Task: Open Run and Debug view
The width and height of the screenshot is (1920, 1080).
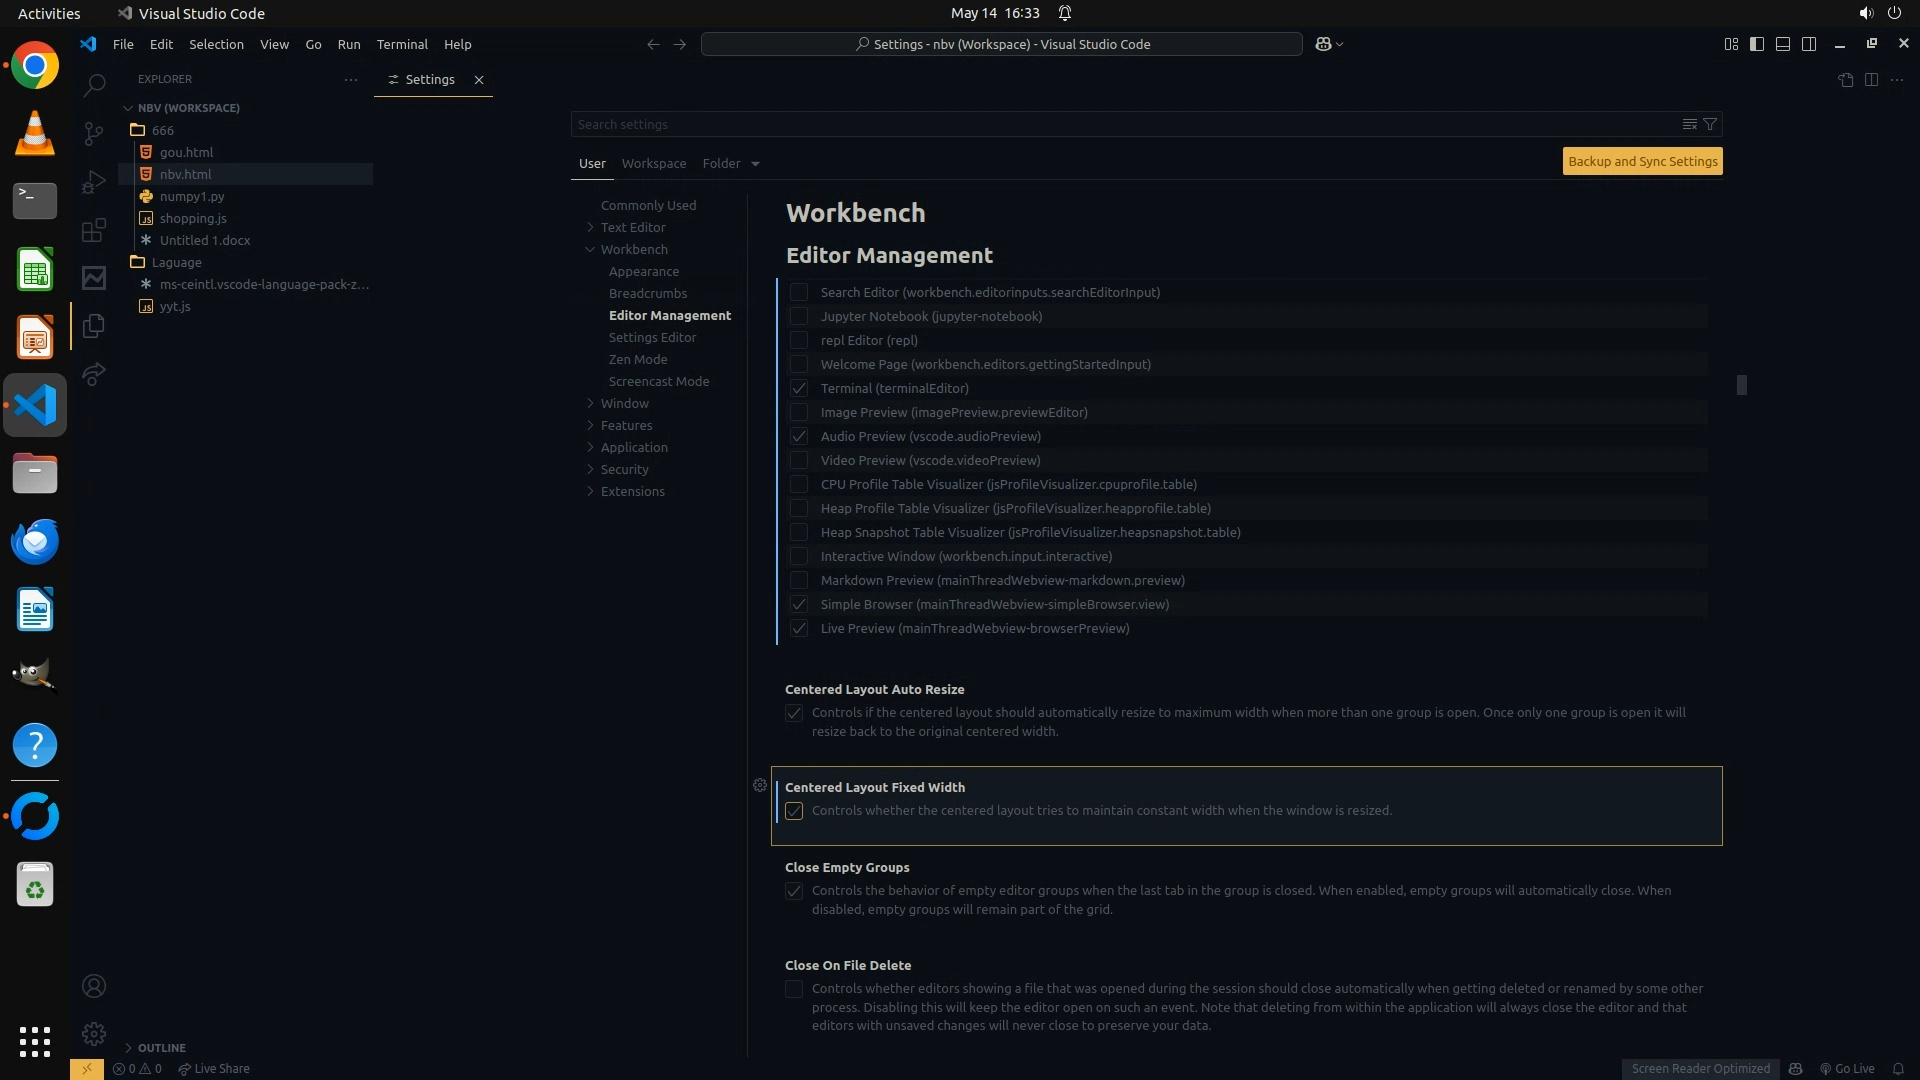Action: click(94, 182)
